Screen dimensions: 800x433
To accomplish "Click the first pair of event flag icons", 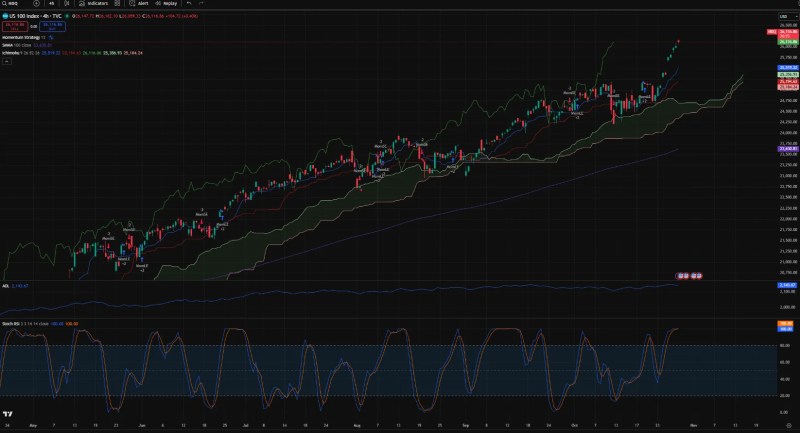I will [683, 276].
